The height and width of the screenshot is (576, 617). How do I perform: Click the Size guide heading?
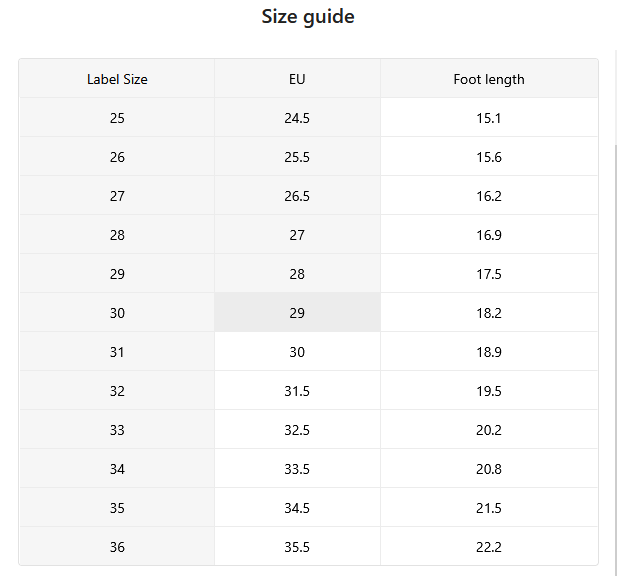pos(308,17)
